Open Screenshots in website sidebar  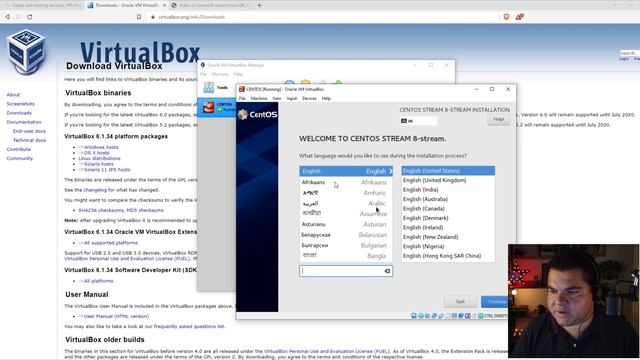click(20, 104)
